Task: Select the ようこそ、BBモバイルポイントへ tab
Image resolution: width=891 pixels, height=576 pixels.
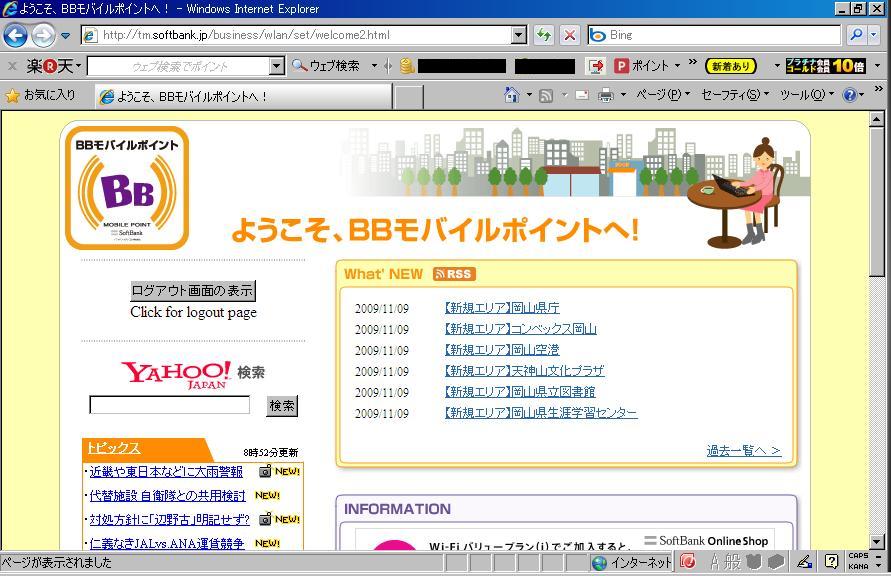Action: point(243,97)
